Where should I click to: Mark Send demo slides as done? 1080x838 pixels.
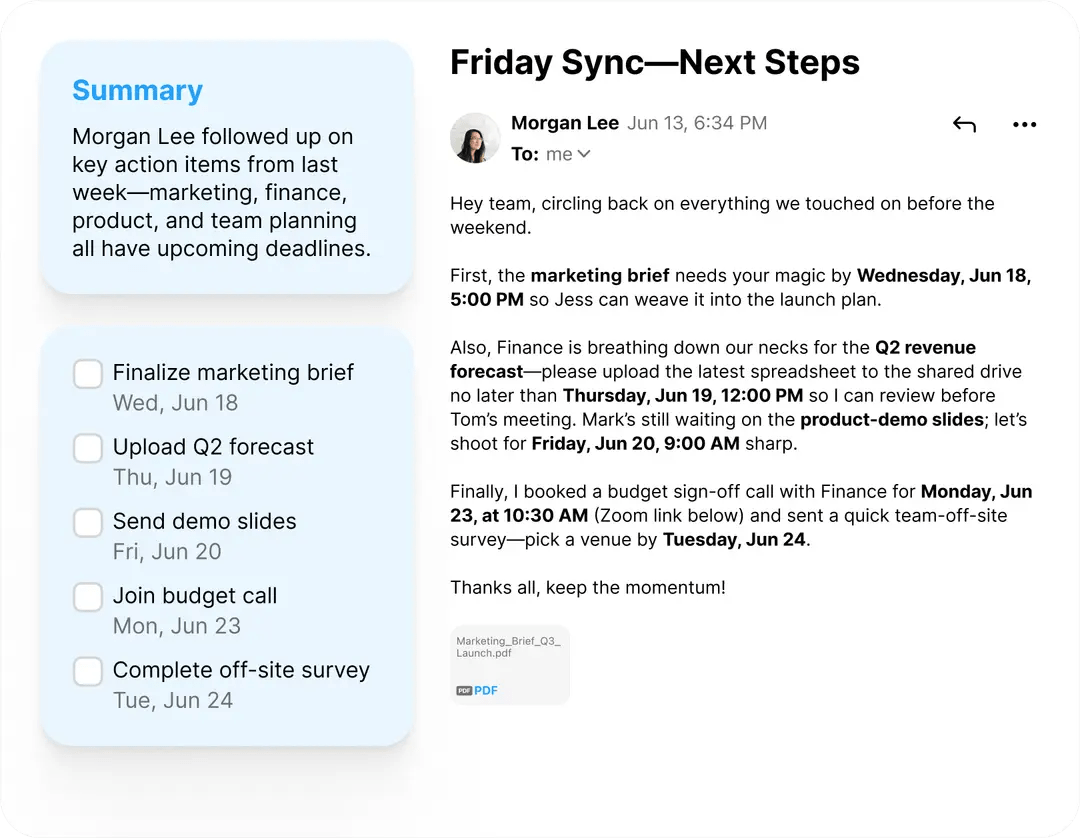[x=88, y=522]
